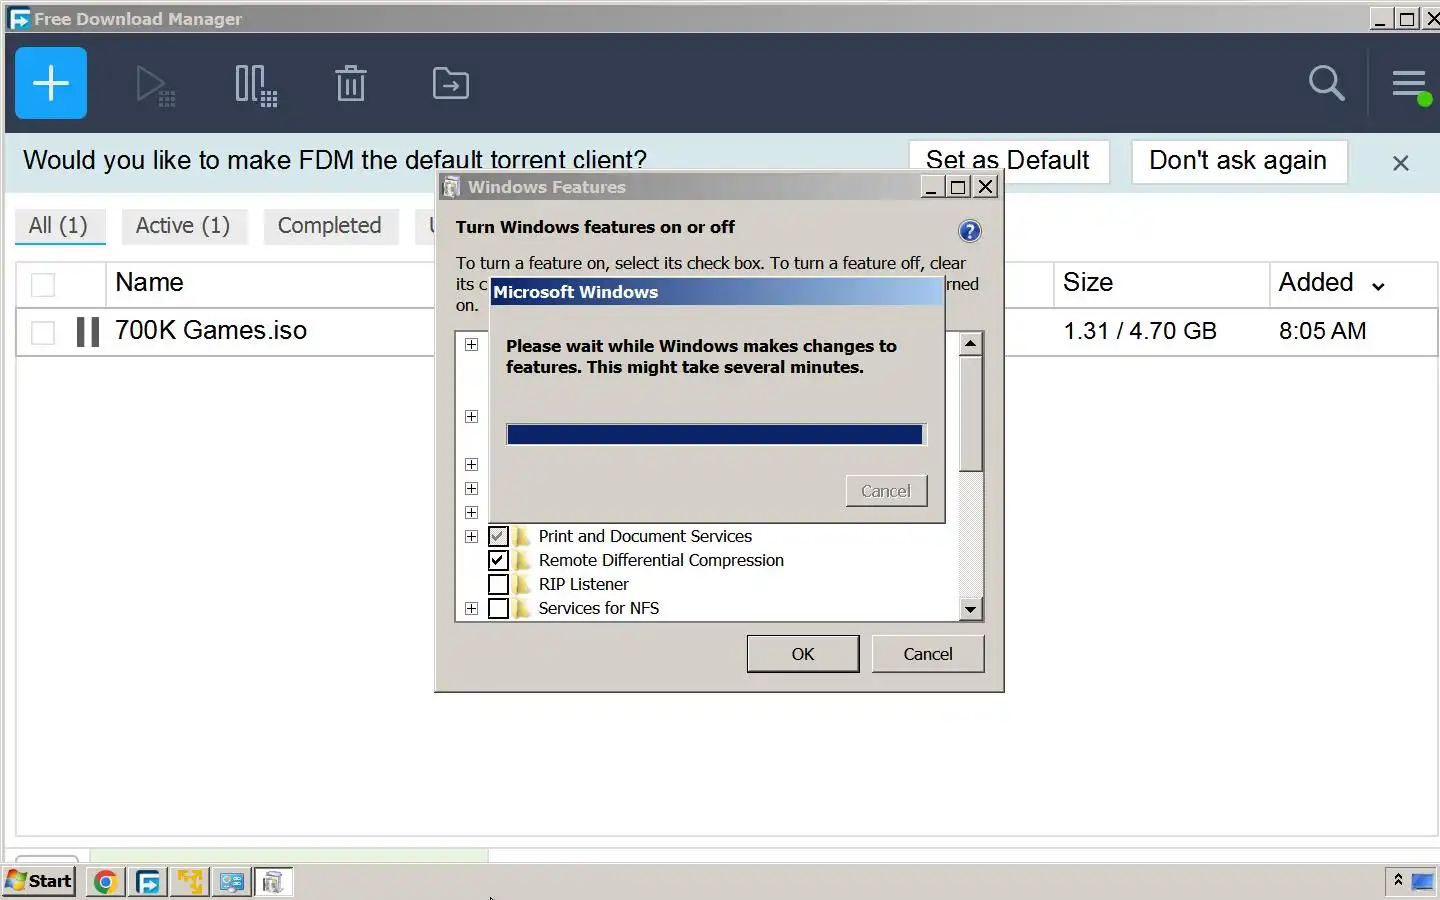Click Cancel next to the OK button
This screenshot has height=900, width=1440.
(x=928, y=654)
